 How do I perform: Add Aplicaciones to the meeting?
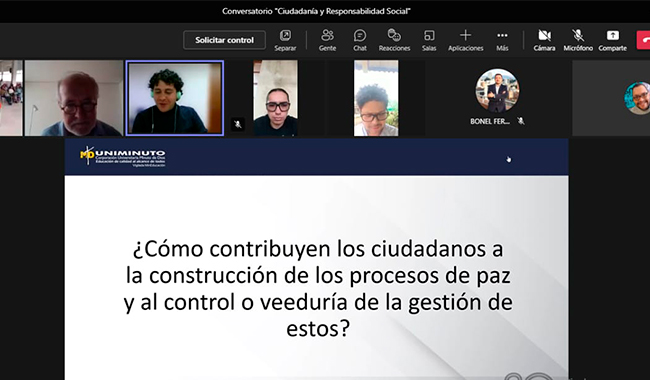pos(466,40)
